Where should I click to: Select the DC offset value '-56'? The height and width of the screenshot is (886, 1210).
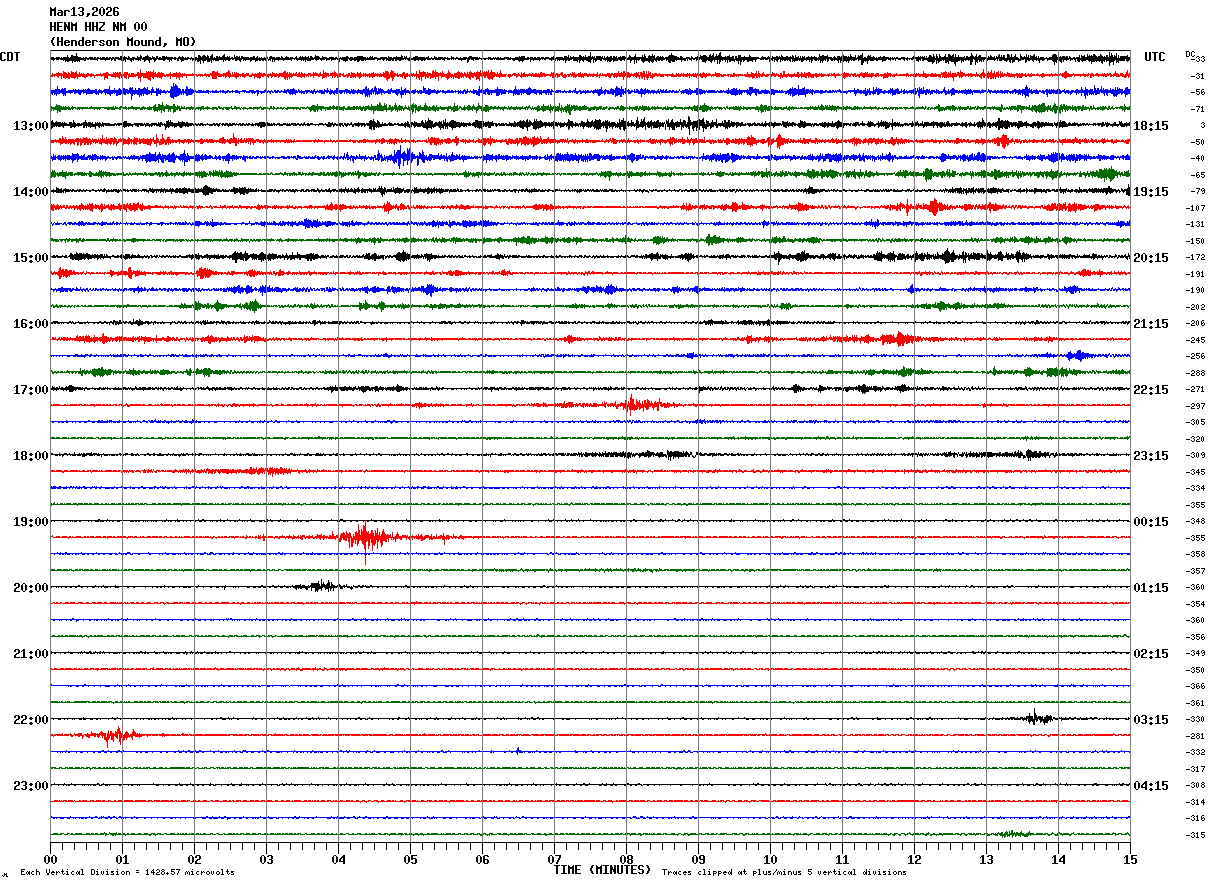pyautogui.click(x=1196, y=92)
